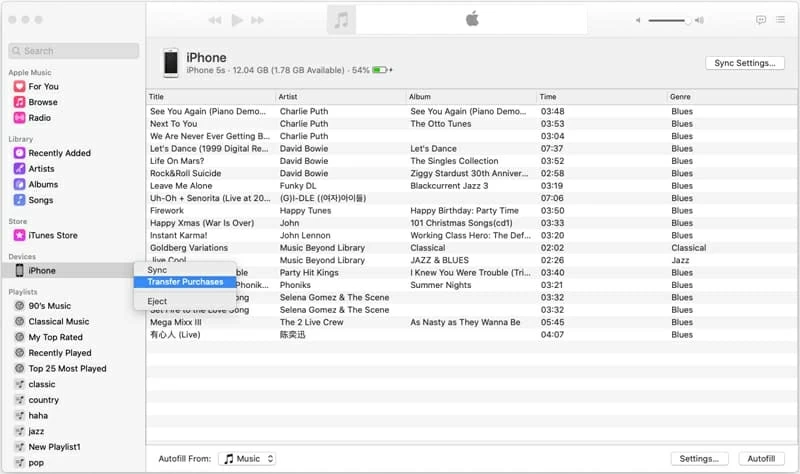Adjust the volume slider
800x474 pixels.
click(669, 20)
